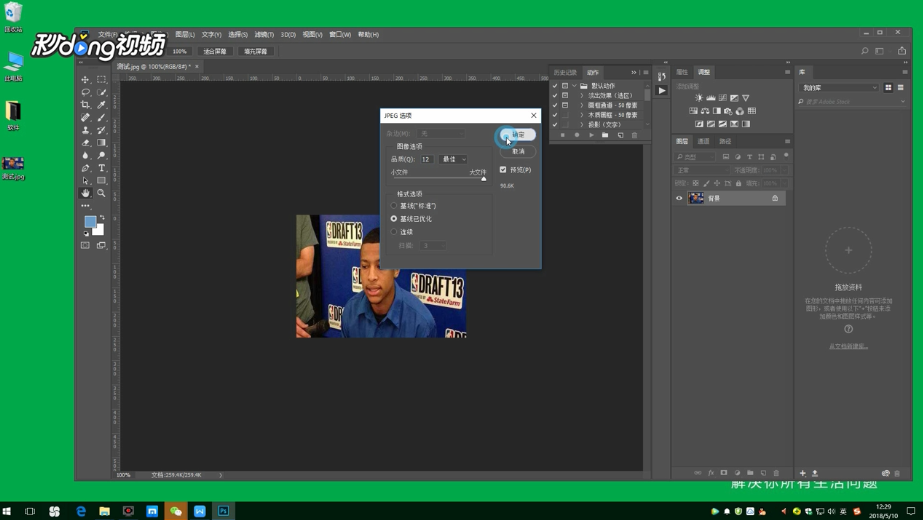Open the 文字(Y) menu

211,35
